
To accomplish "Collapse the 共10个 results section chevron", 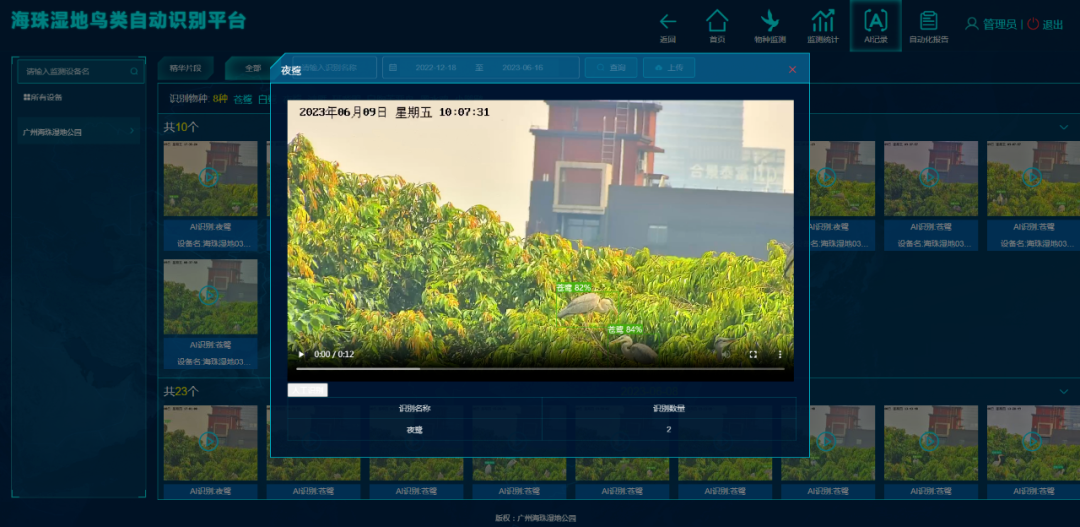I will 1063,127.
